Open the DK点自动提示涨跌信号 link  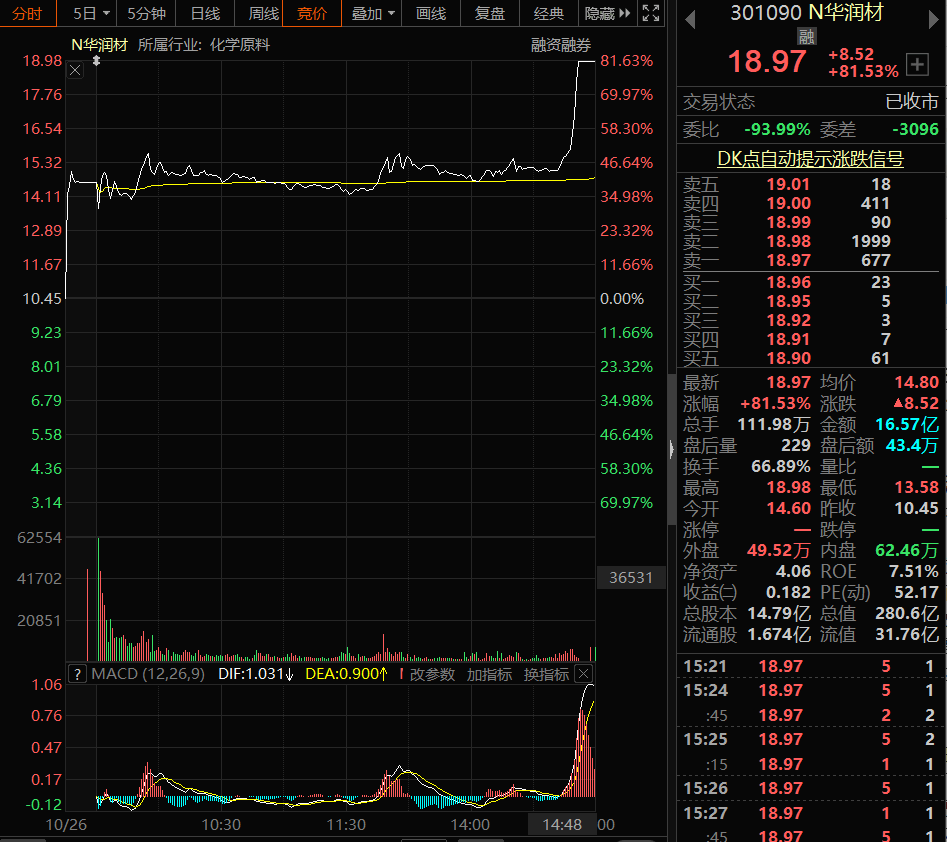tap(810, 159)
